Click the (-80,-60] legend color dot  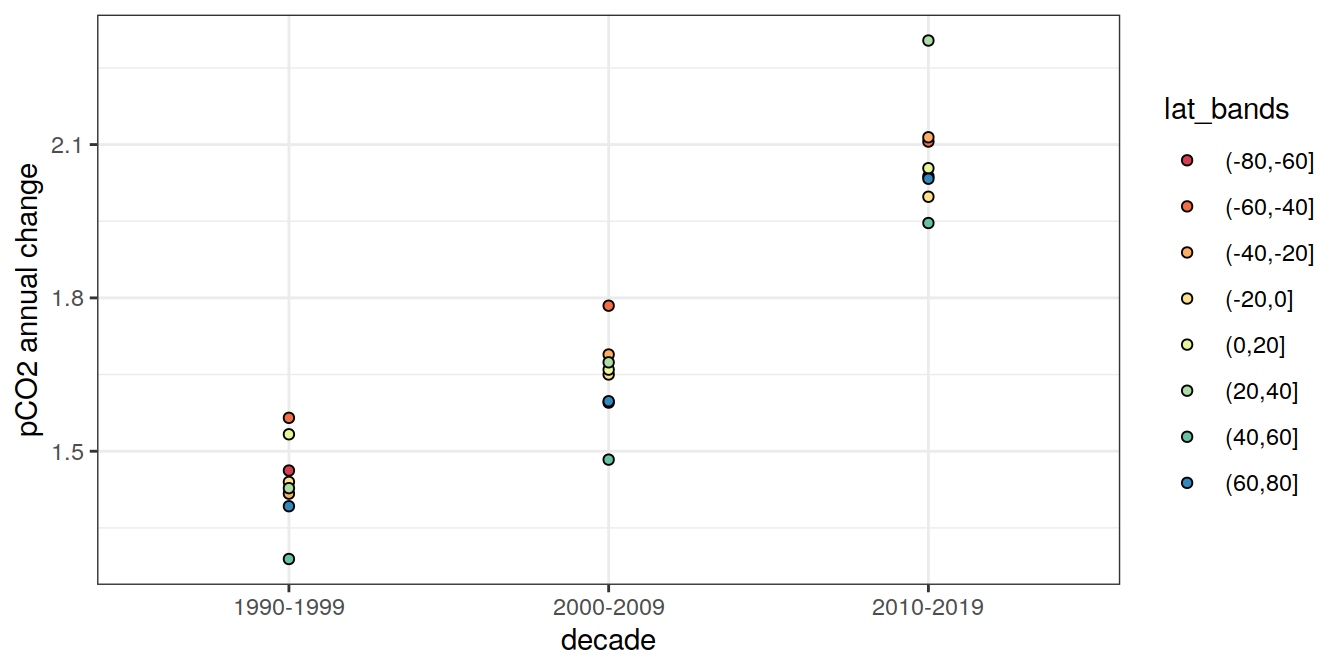(1187, 160)
